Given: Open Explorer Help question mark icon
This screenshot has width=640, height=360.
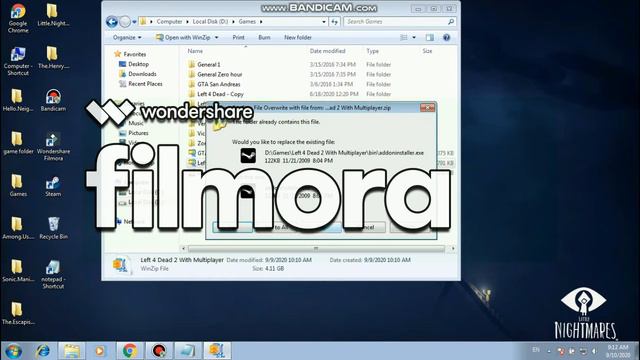Looking at the screenshot, I should 447,38.
